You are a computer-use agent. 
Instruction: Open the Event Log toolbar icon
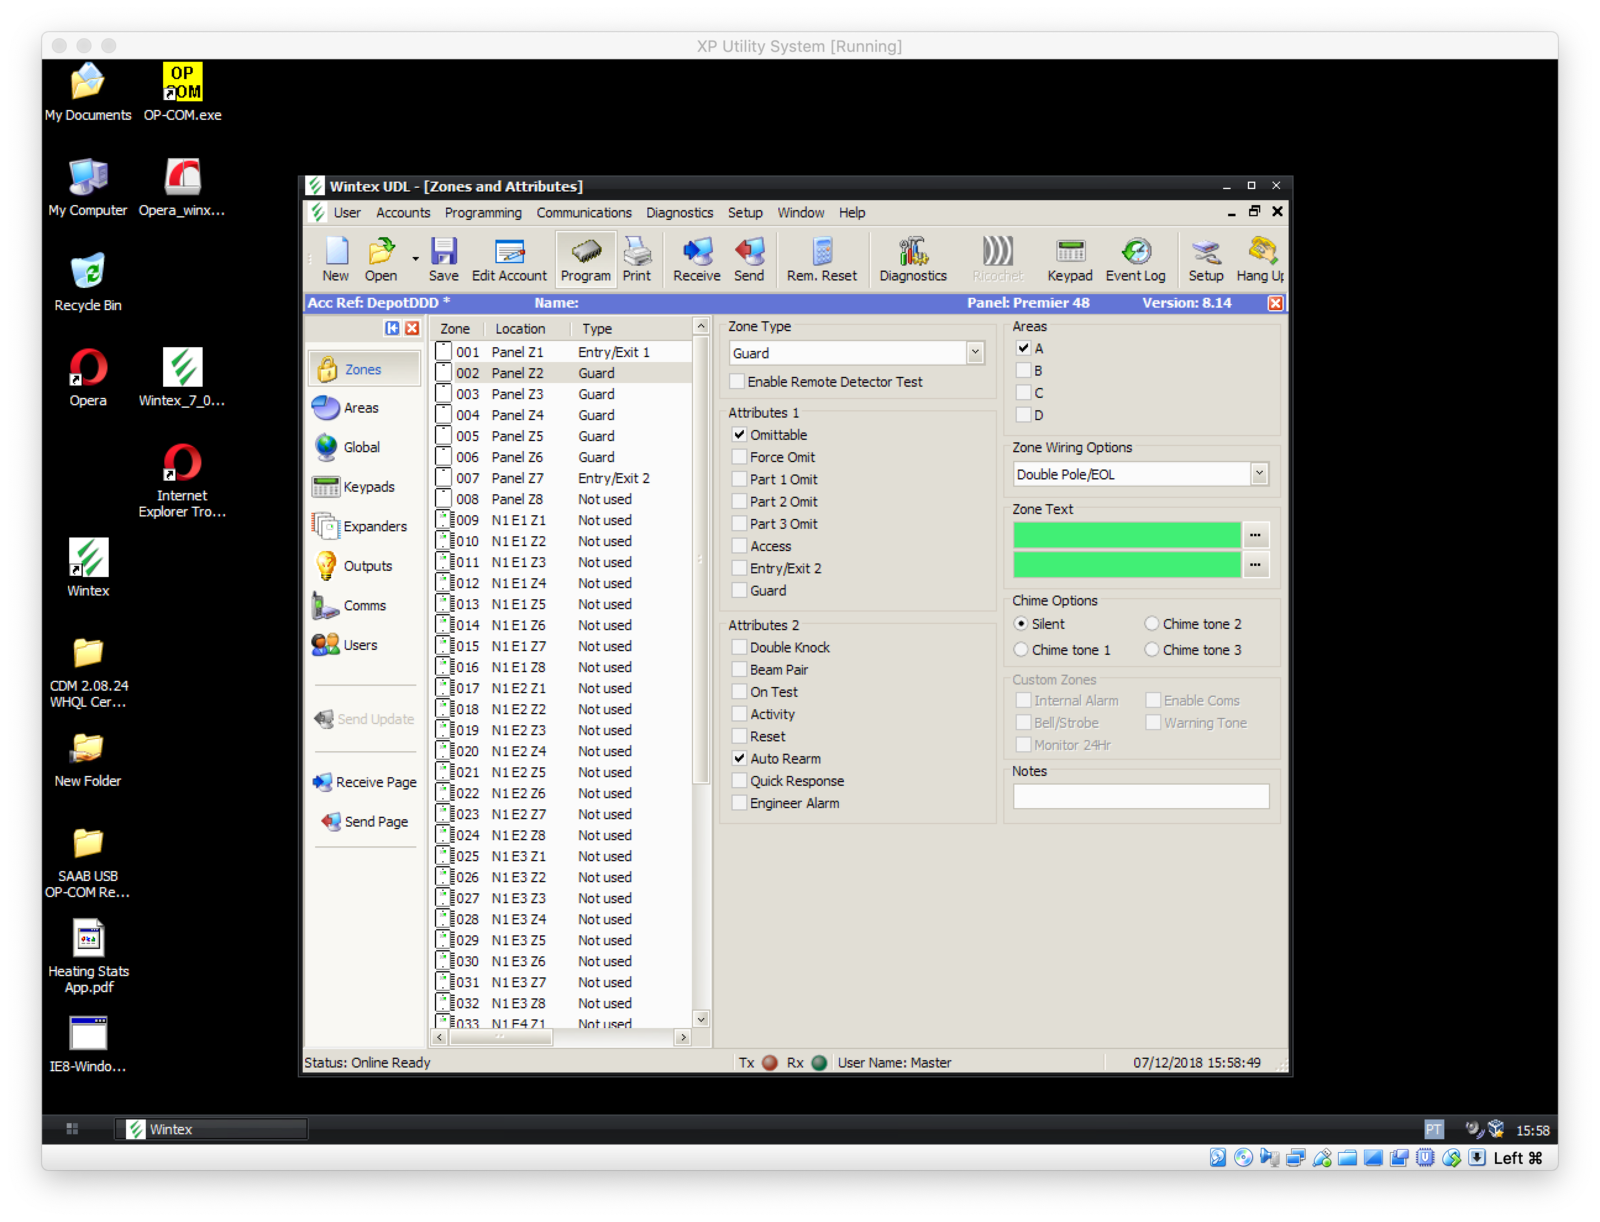[x=1135, y=259]
